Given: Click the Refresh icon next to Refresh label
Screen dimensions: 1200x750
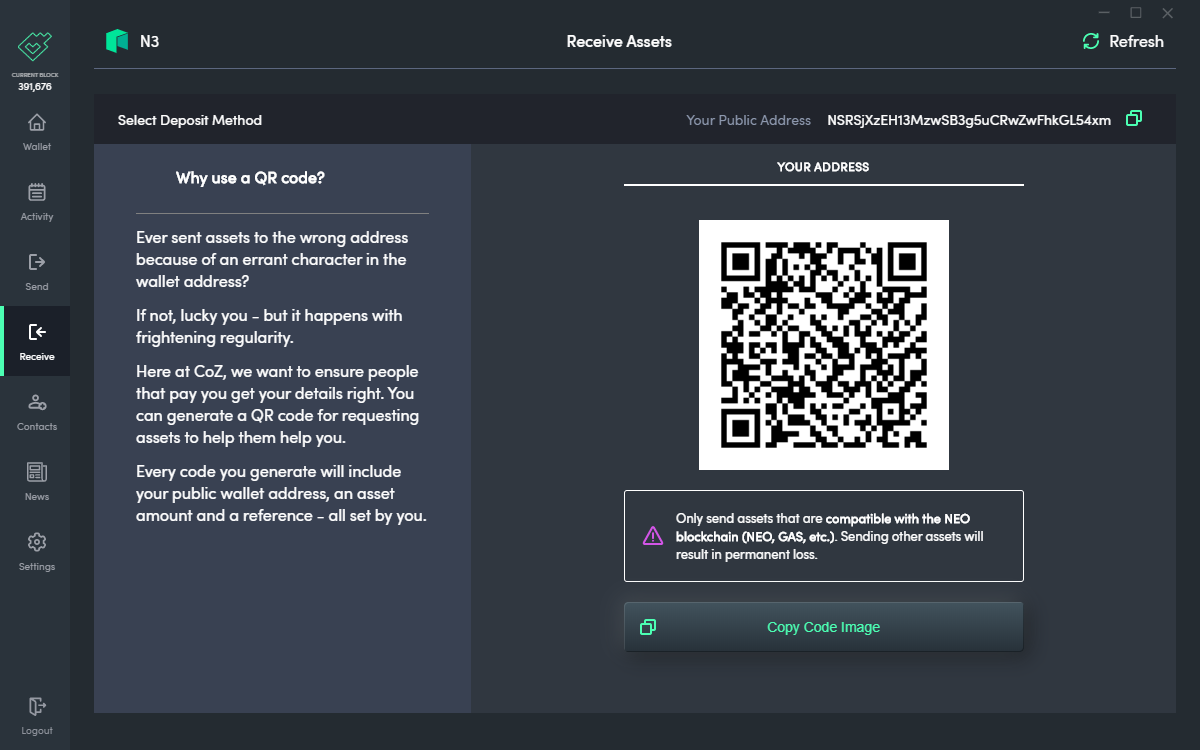Looking at the screenshot, I should click(1090, 41).
